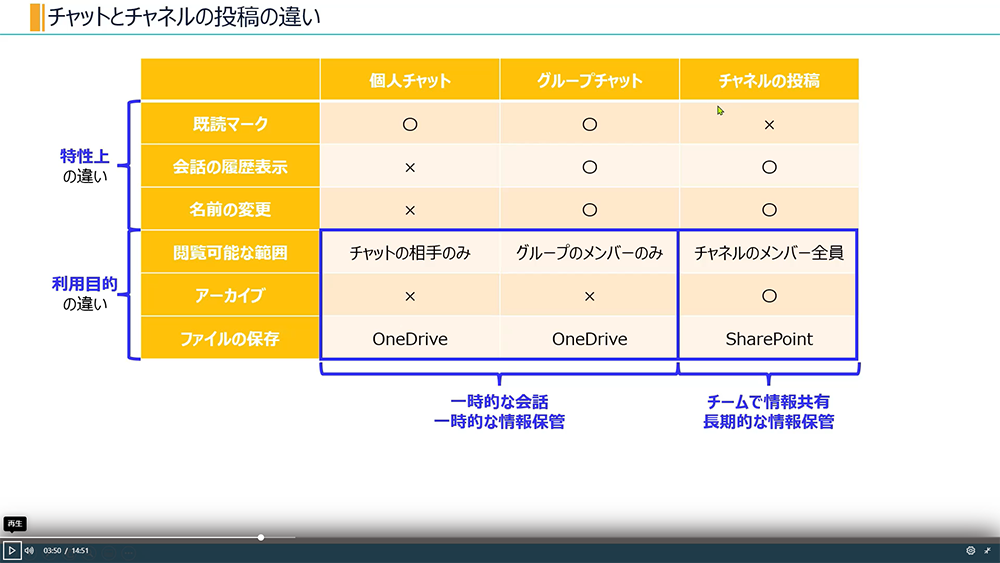Image resolution: width=1000 pixels, height=563 pixels.
Task: Click the ○ for 会話の履歴表示 in グループチャット
Action: point(589,167)
